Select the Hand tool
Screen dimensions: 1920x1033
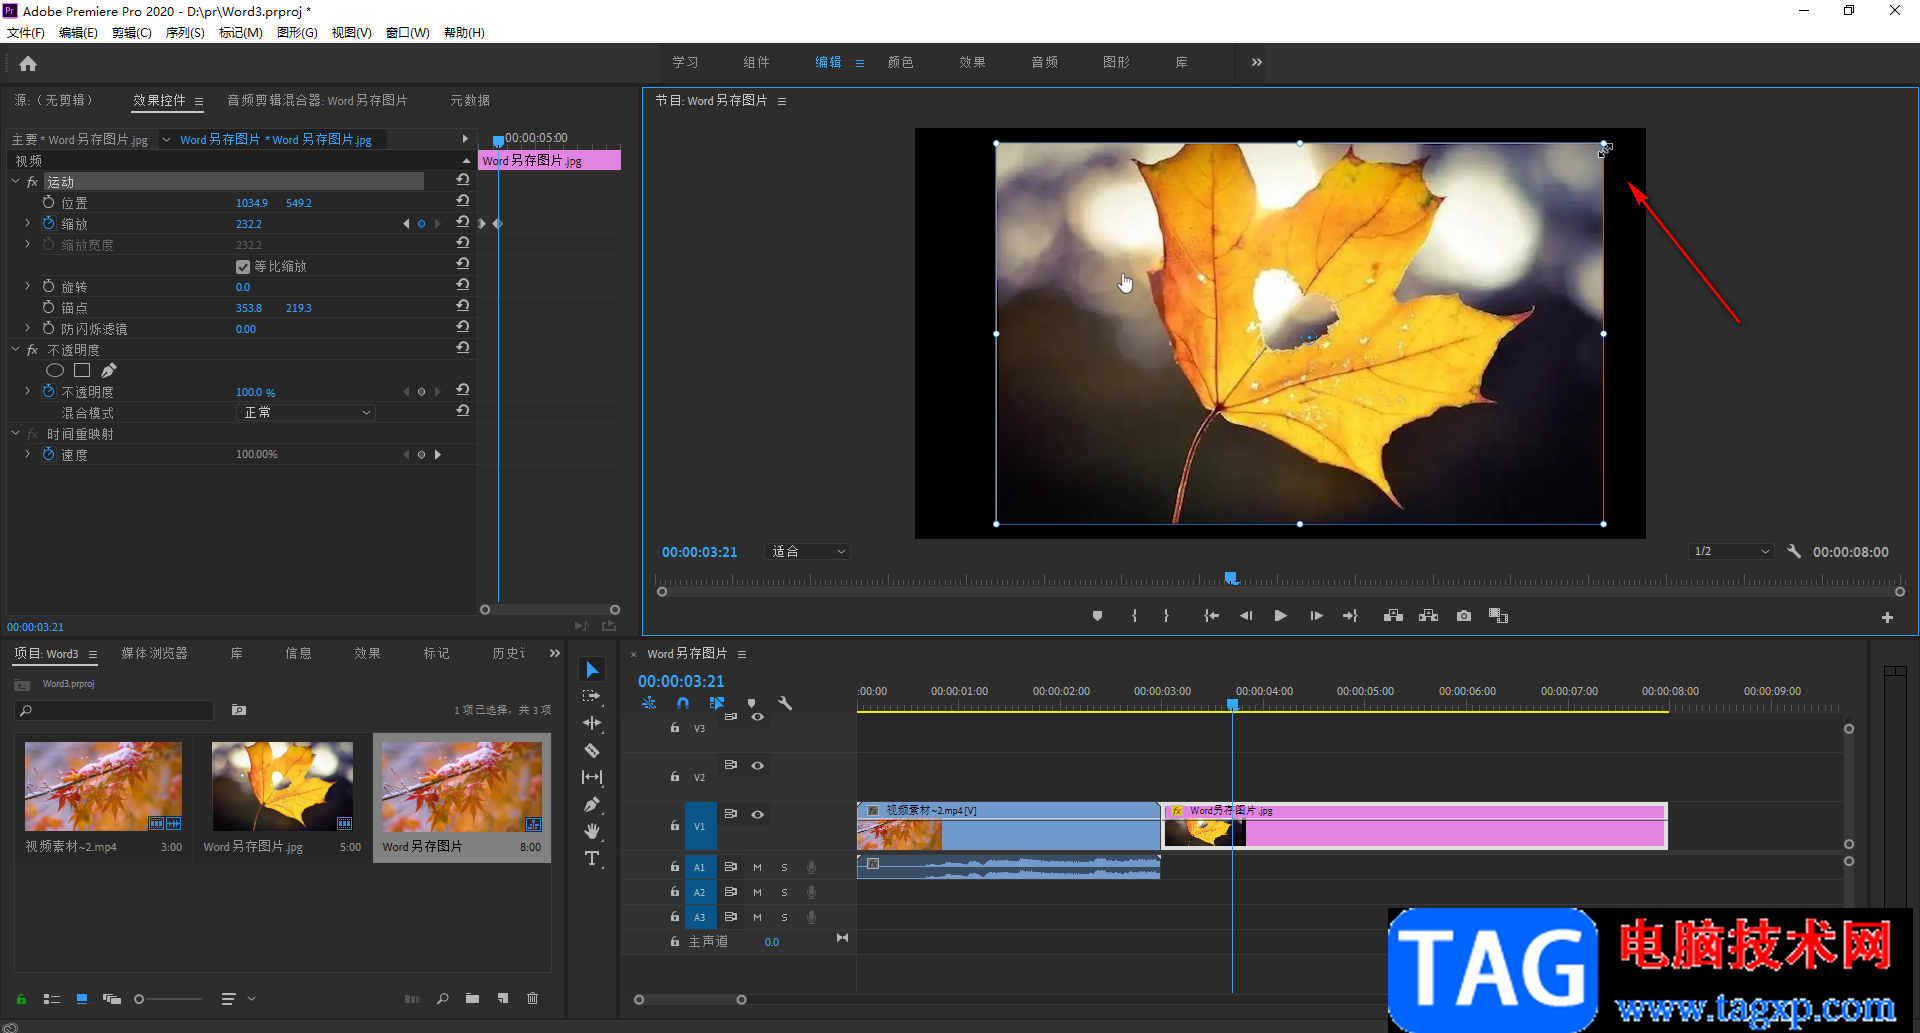click(x=592, y=831)
